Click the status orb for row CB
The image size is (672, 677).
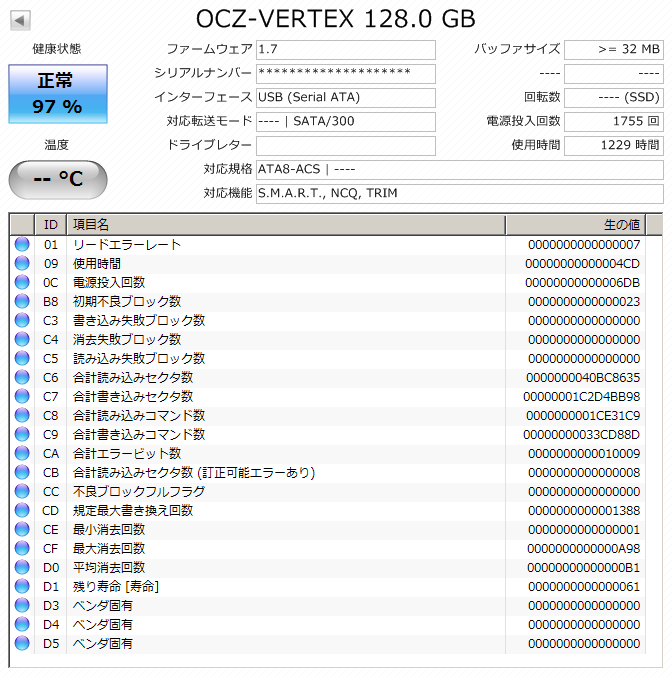coord(22,472)
